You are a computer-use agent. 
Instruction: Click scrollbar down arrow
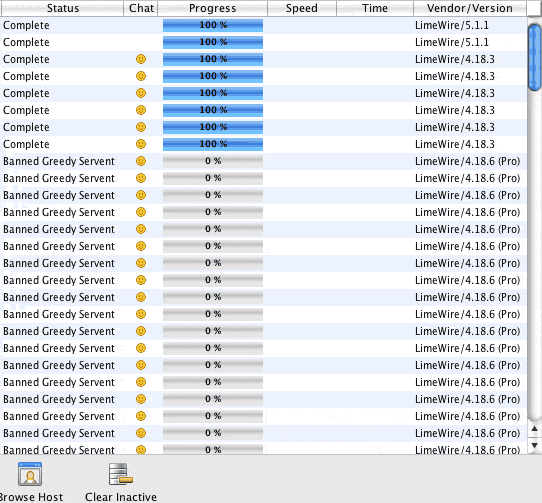(x=534, y=446)
